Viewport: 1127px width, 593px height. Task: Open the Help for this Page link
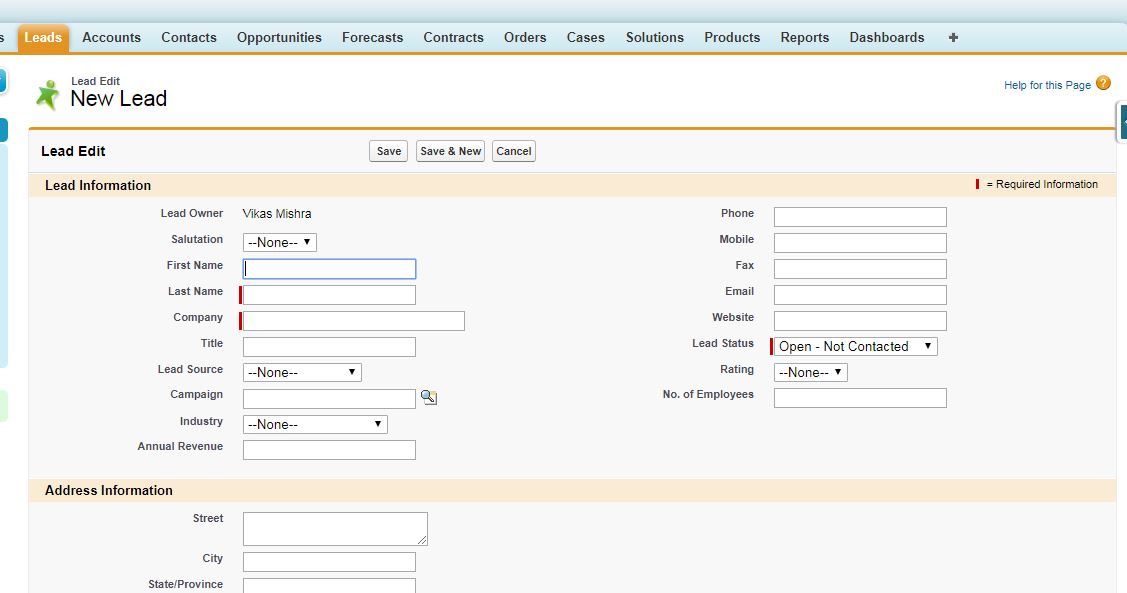[x=1047, y=86]
